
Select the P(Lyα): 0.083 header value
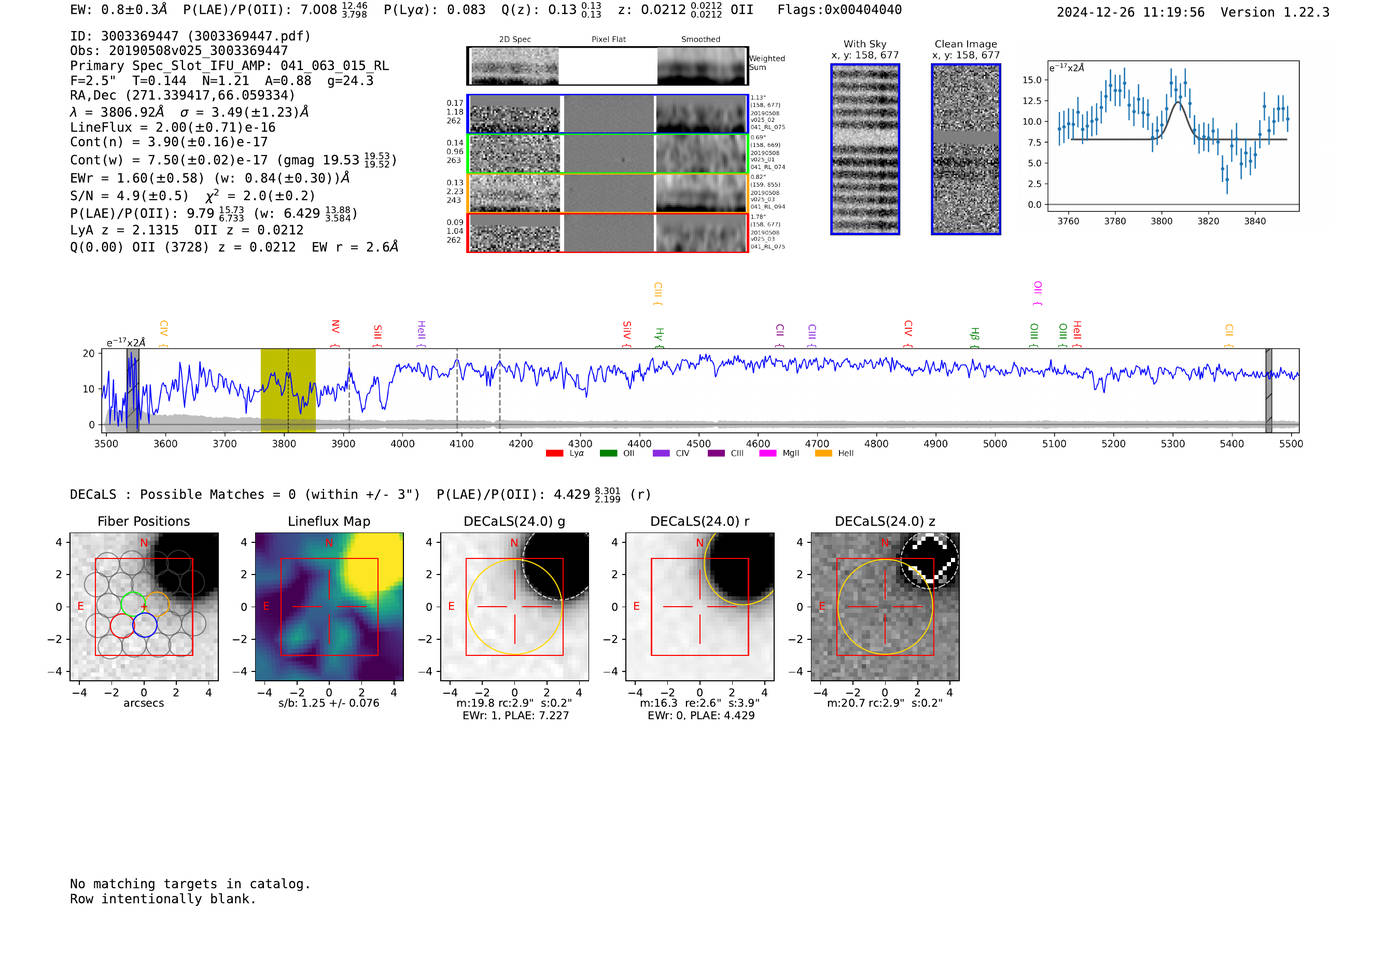click(434, 10)
